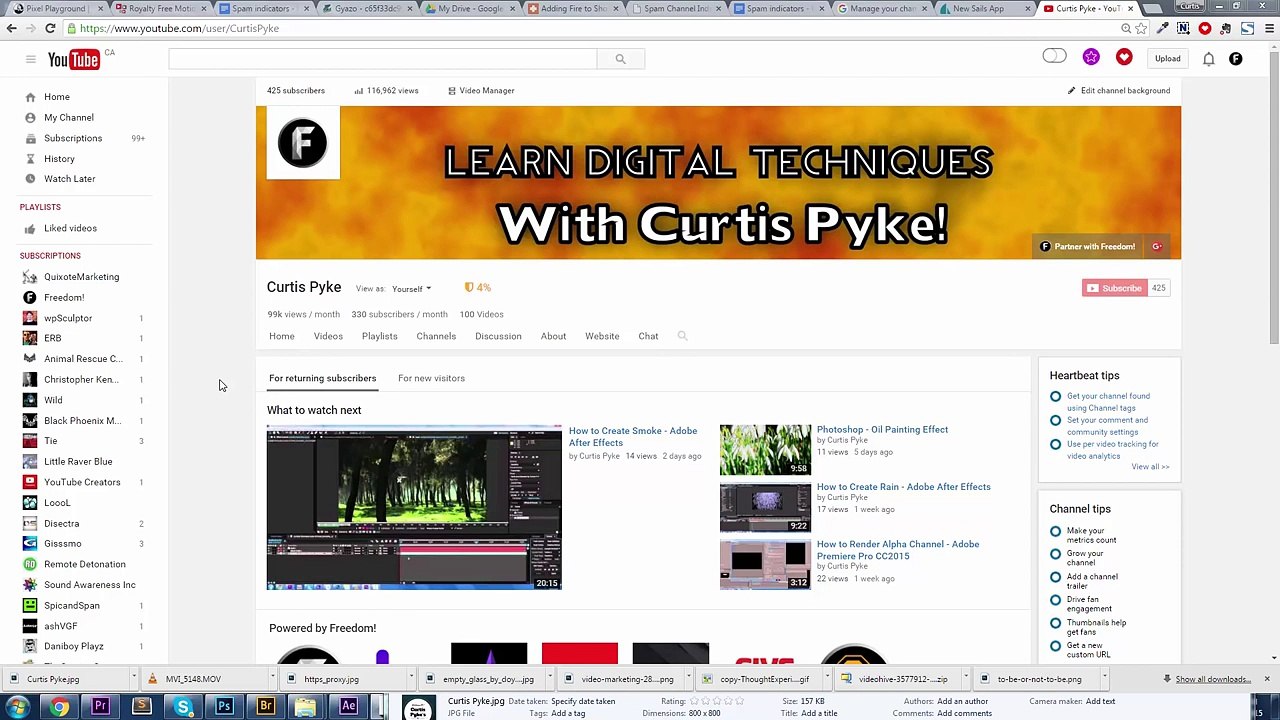Select 'Make your metrics count' radio
The image size is (1280, 720).
[1055, 532]
